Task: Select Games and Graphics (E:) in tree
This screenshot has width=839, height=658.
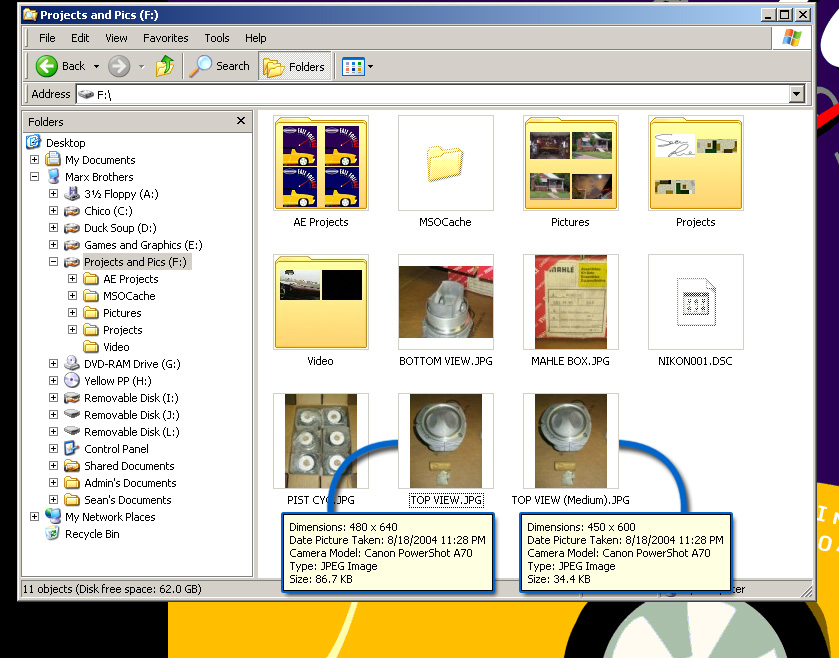Action: point(143,244)
